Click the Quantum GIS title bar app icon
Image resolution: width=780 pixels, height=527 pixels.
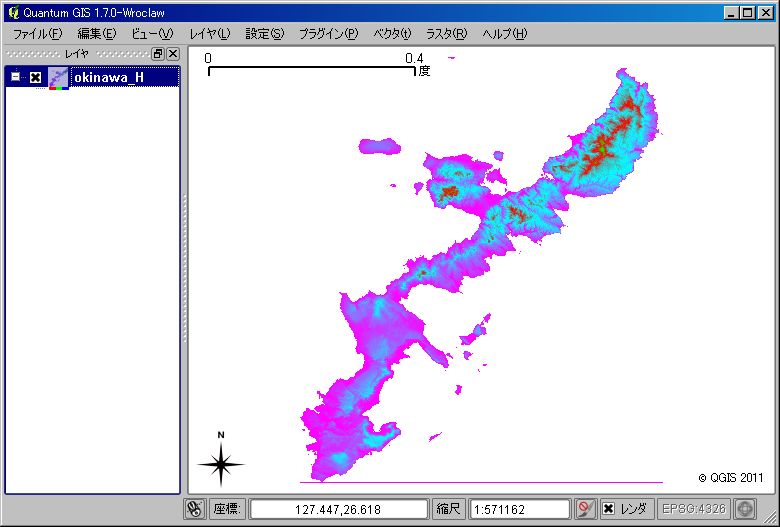13,12
